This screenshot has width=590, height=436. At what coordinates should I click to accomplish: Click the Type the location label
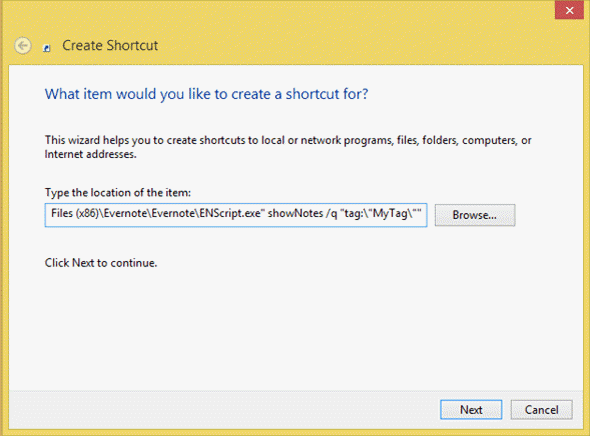tap(118, 193)
